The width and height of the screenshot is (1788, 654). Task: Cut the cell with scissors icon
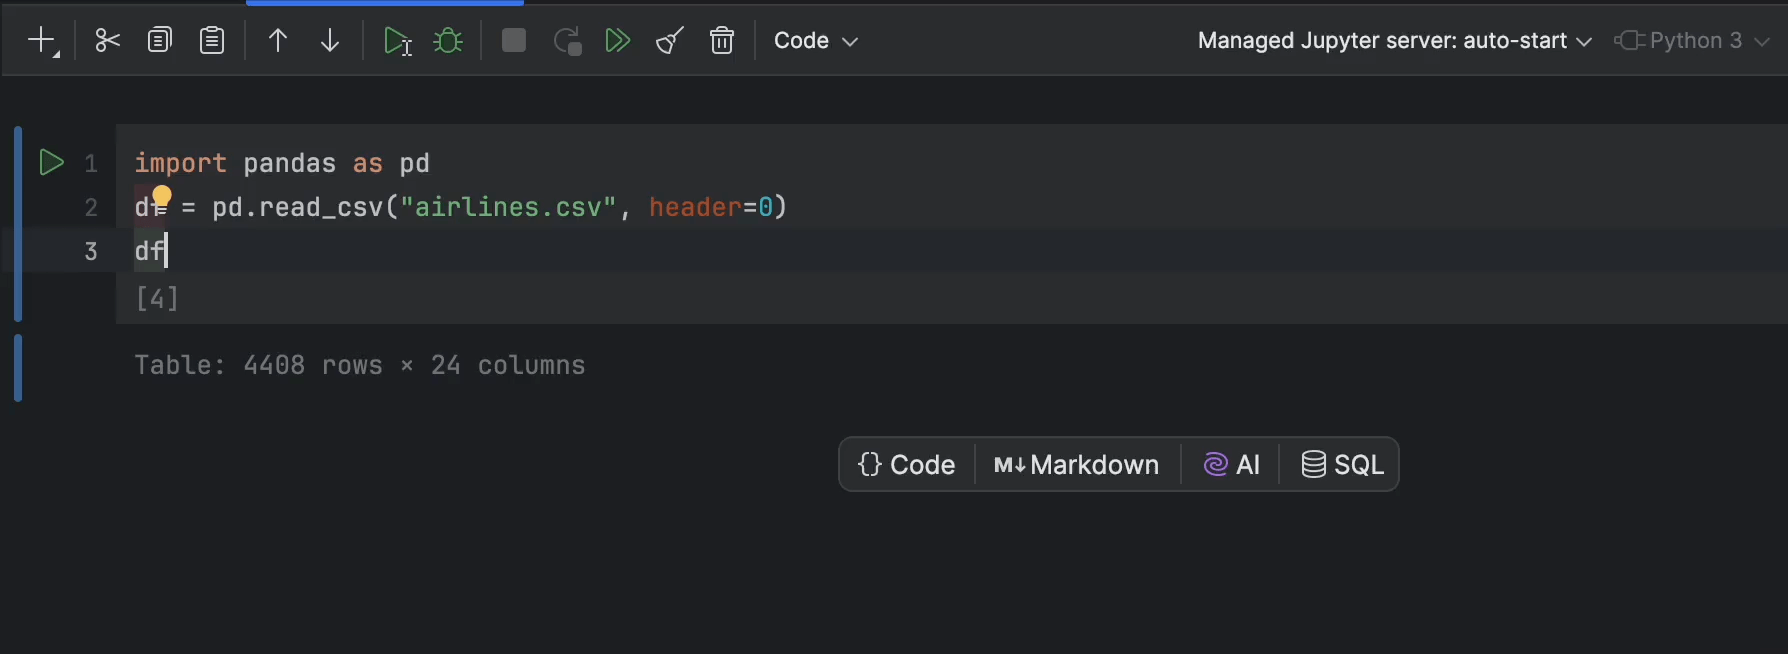107,41
